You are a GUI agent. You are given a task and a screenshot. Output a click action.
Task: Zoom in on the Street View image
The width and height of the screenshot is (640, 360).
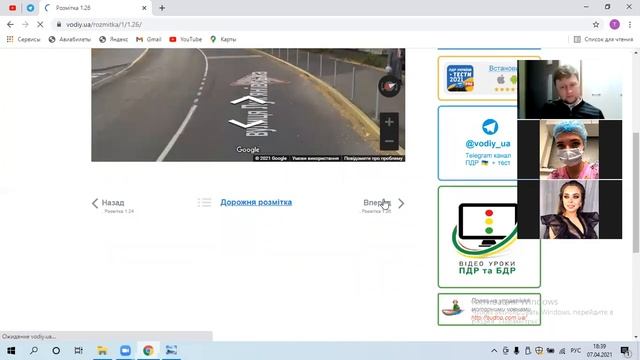click(389, 122)
